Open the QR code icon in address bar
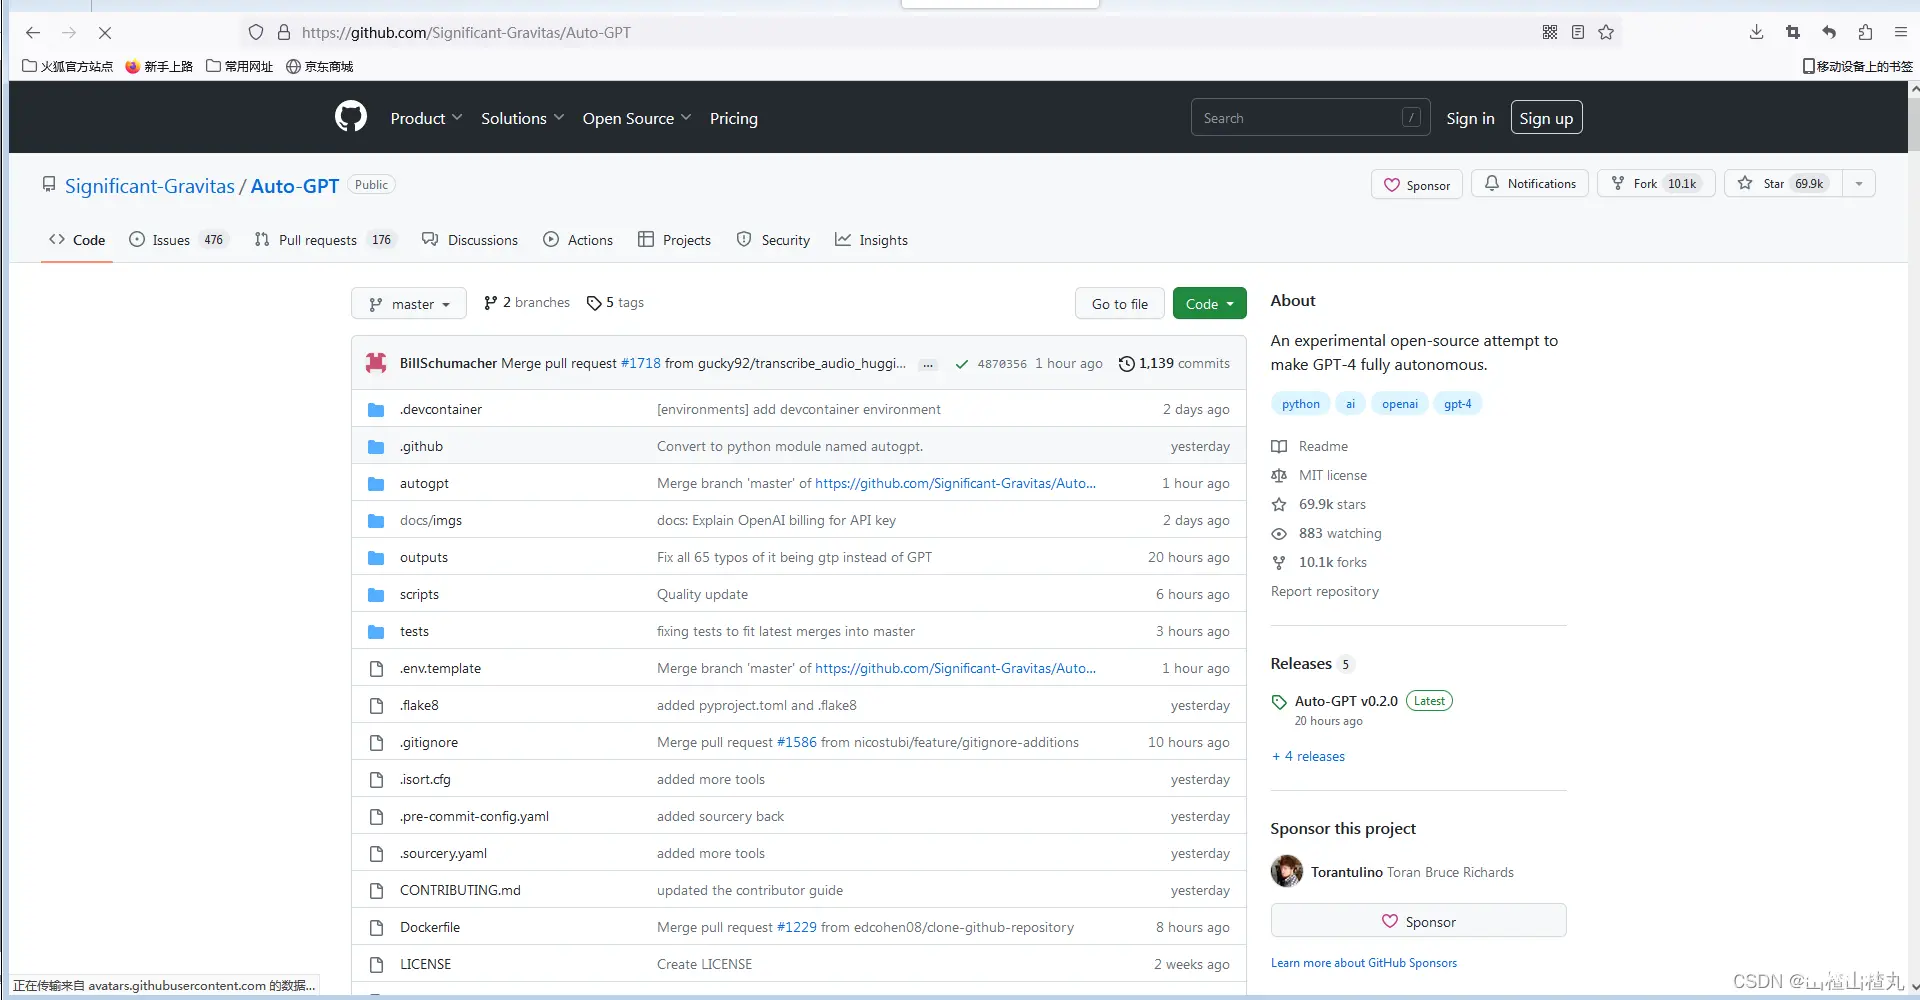Screen dimensions: 1920x1000 (x=1550, y=32)
